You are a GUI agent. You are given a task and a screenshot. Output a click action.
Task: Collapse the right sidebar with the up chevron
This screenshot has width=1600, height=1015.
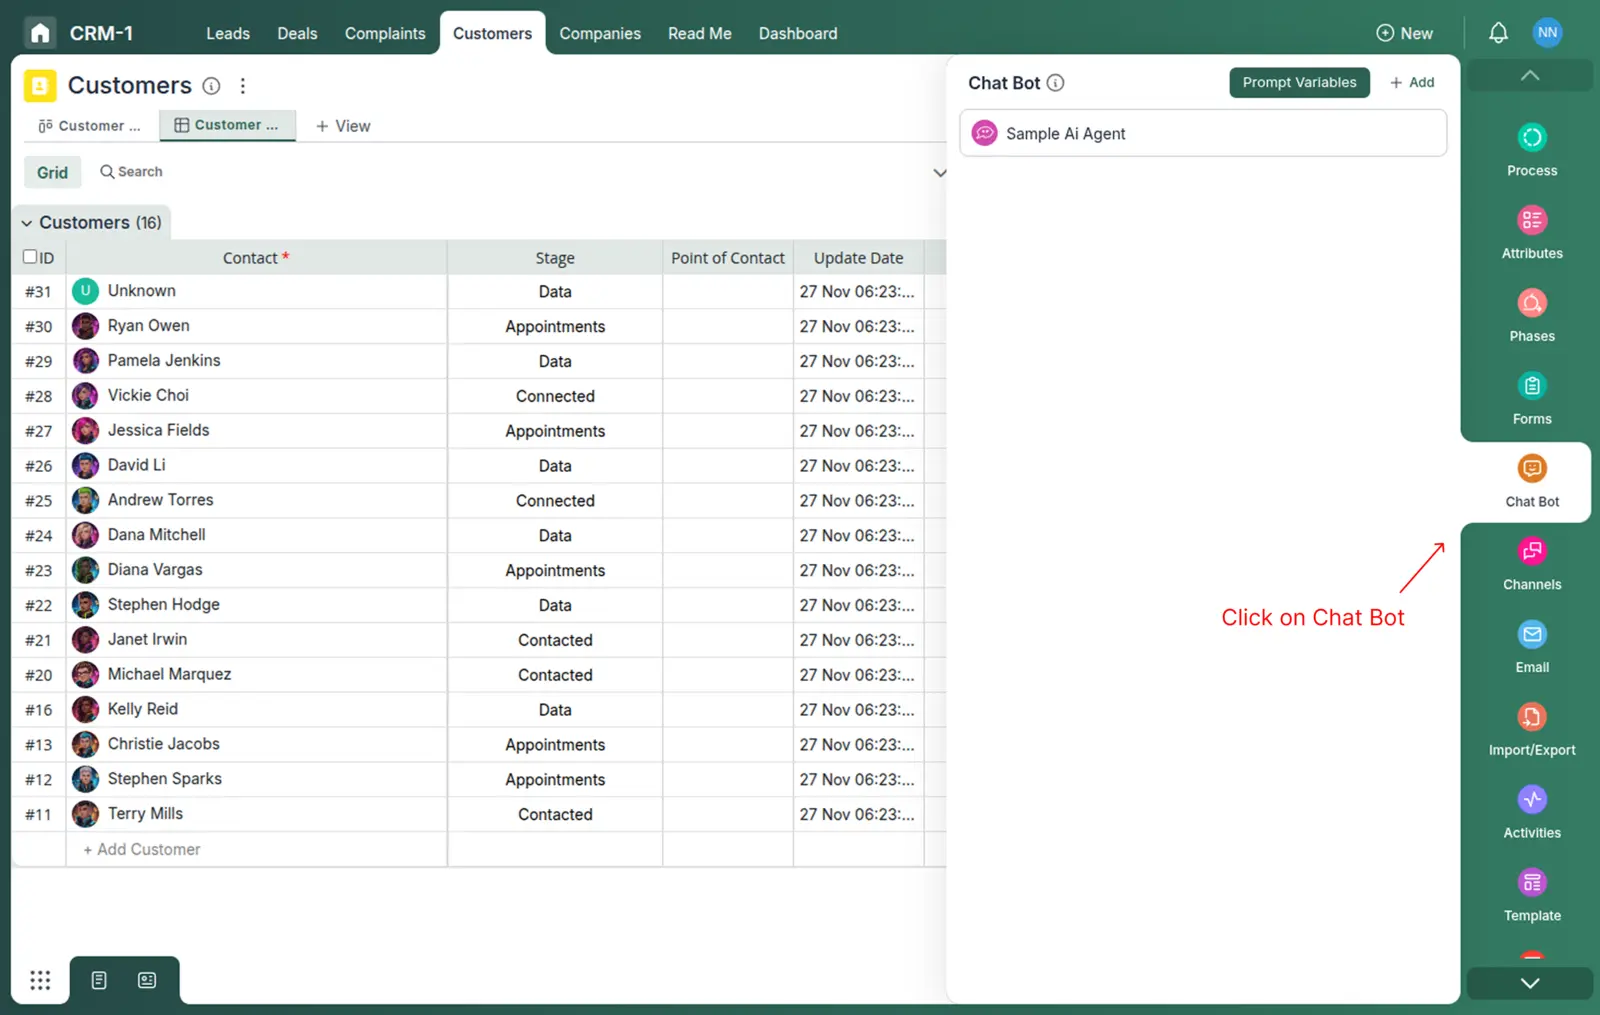(x=1529, y=75)
